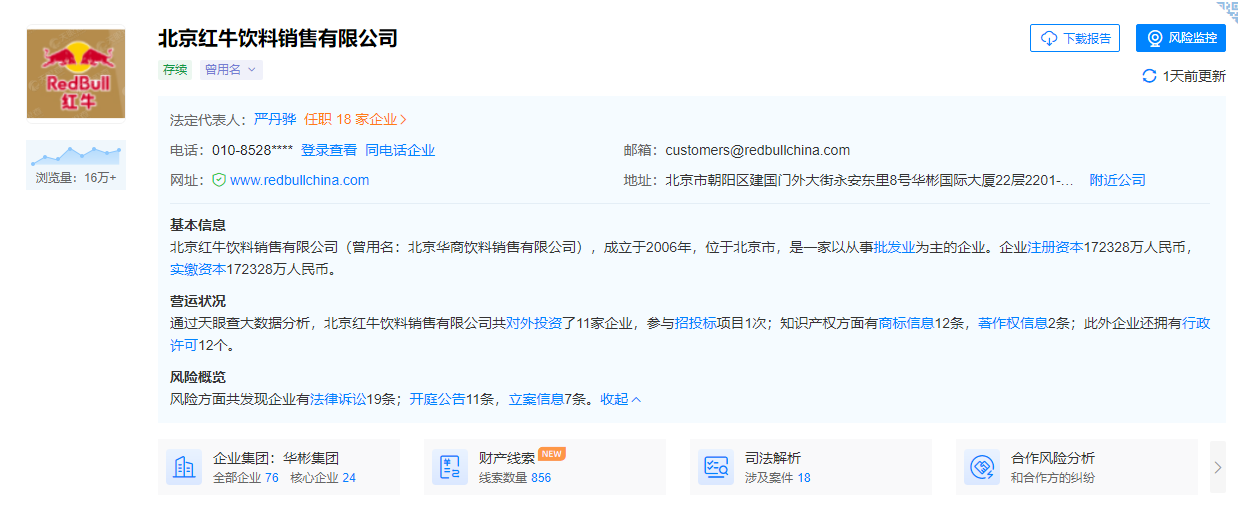
Task: Open 法律诉讼 lawsuits link
Action: (338, 399)
